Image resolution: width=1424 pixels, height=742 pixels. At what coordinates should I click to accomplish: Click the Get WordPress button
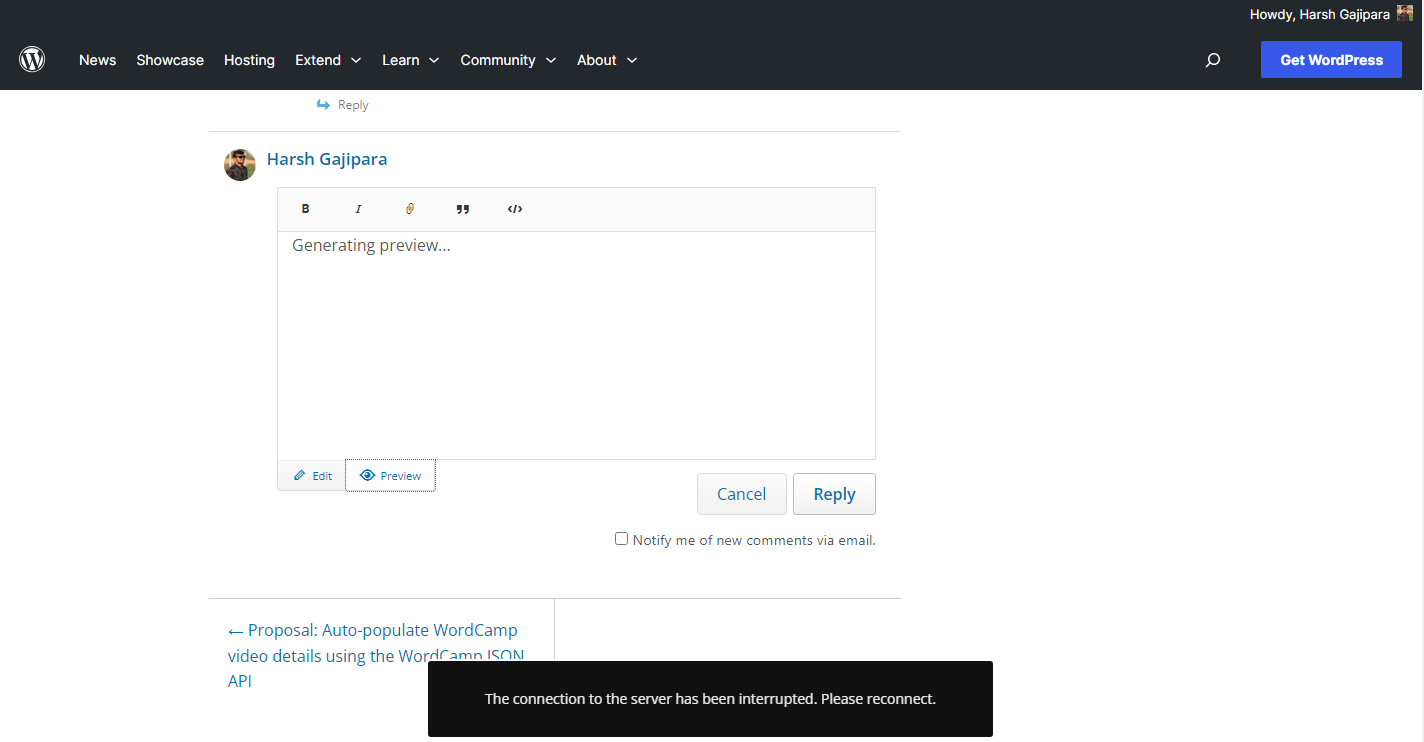(x=1331, y=60)
